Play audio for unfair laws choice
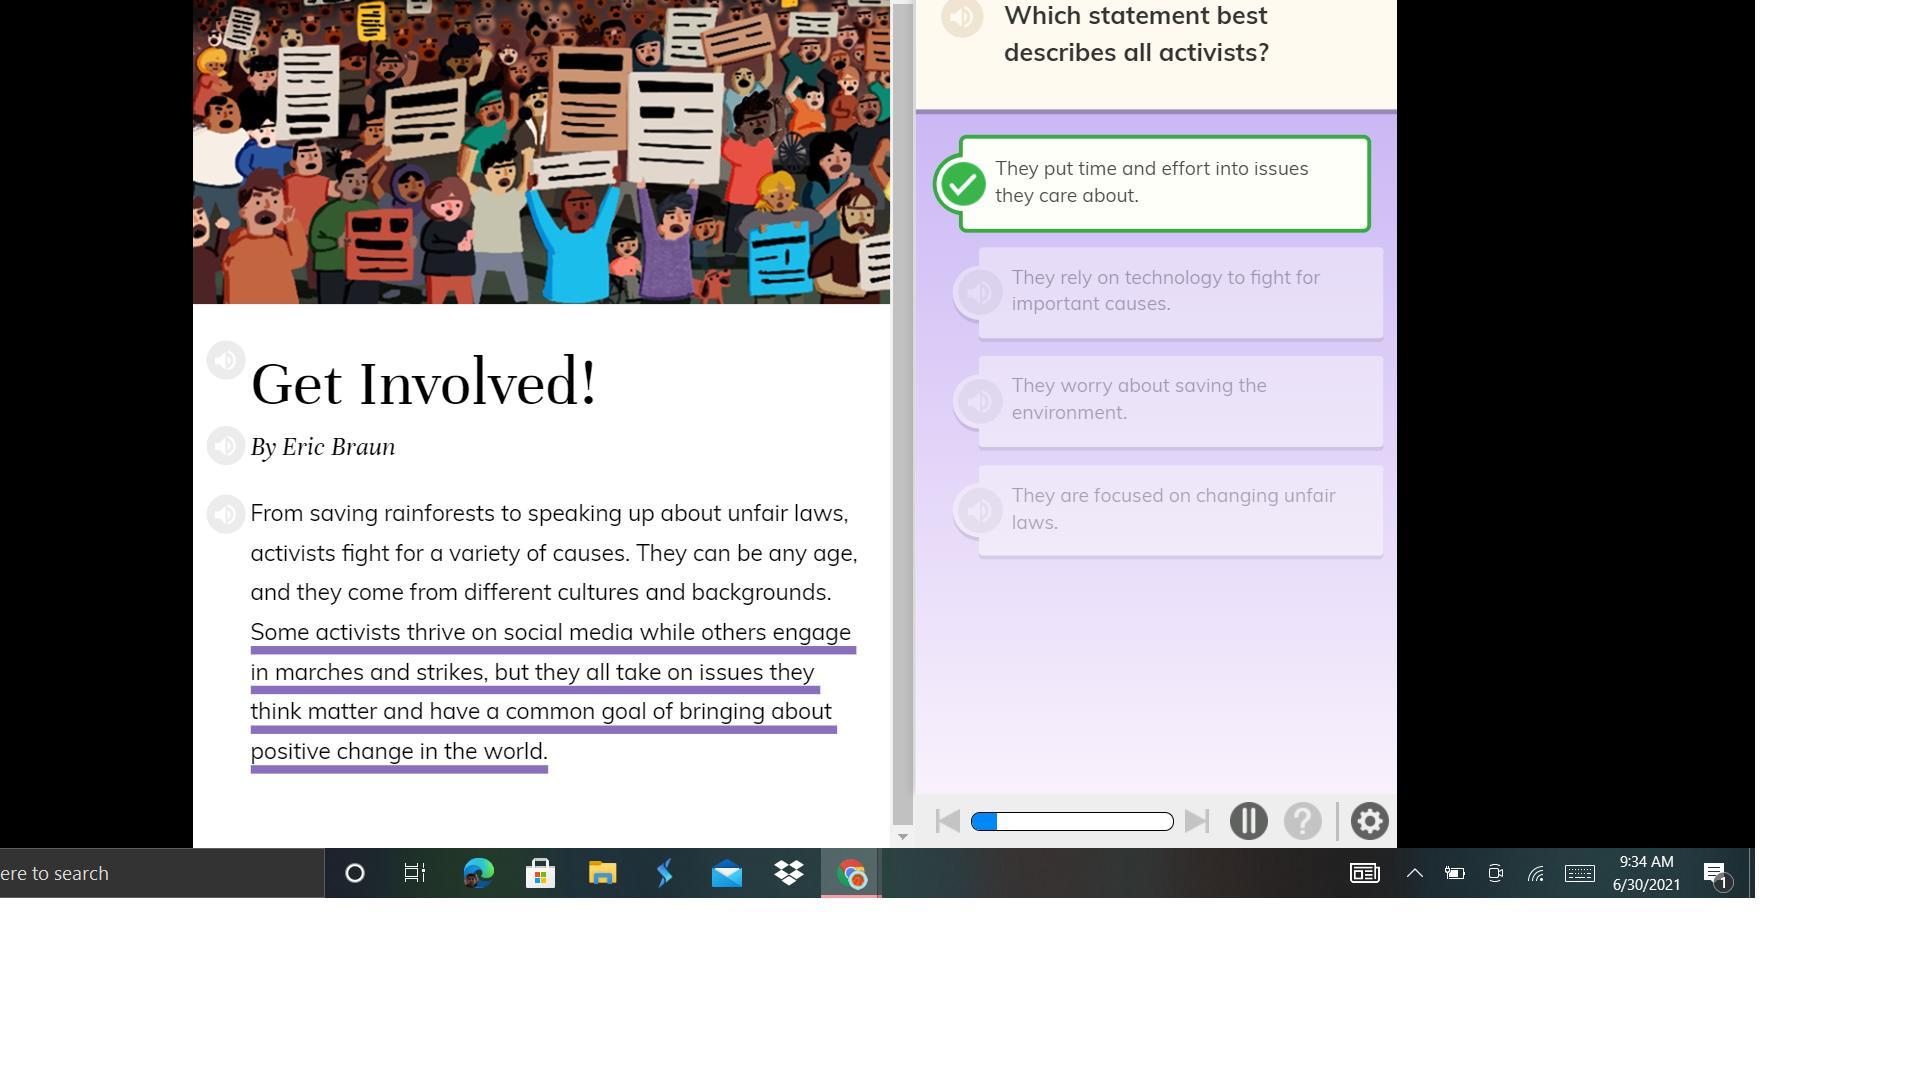Image resolution: width=1920 pixels, height=1080 pixels. [x=978, y=510]
